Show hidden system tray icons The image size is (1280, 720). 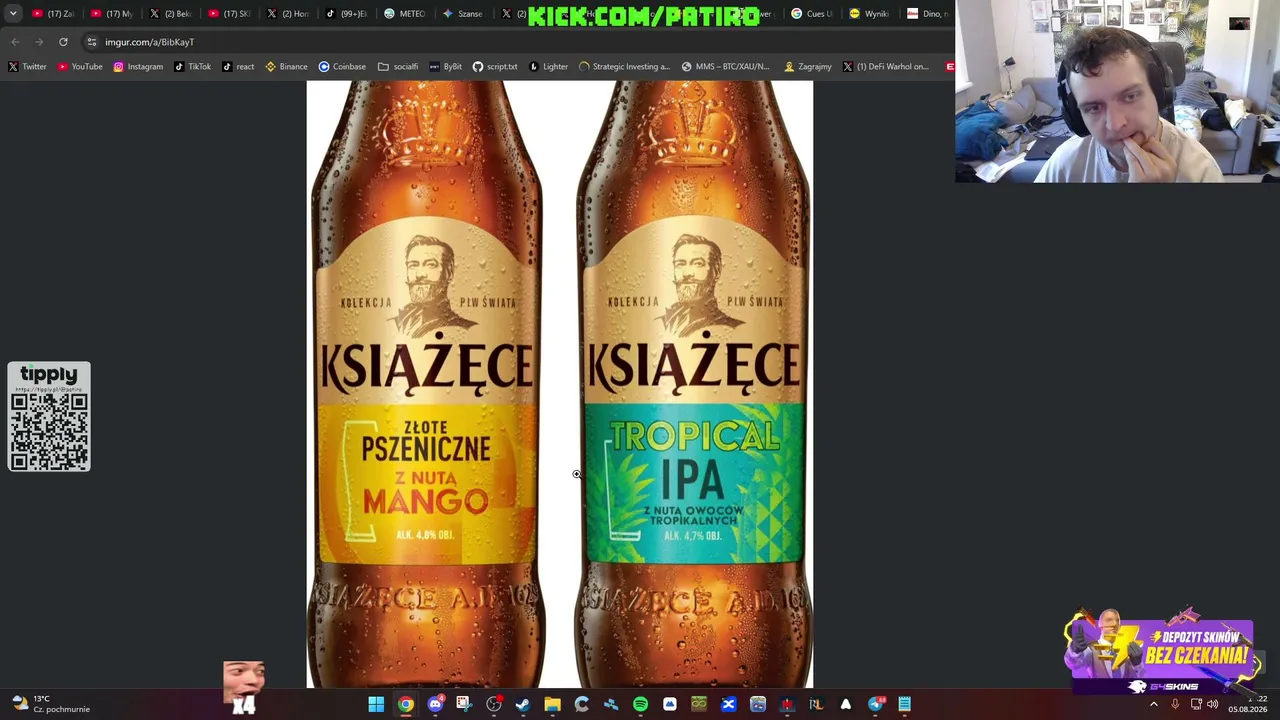pyautogui.click(x=1153, y=705)
